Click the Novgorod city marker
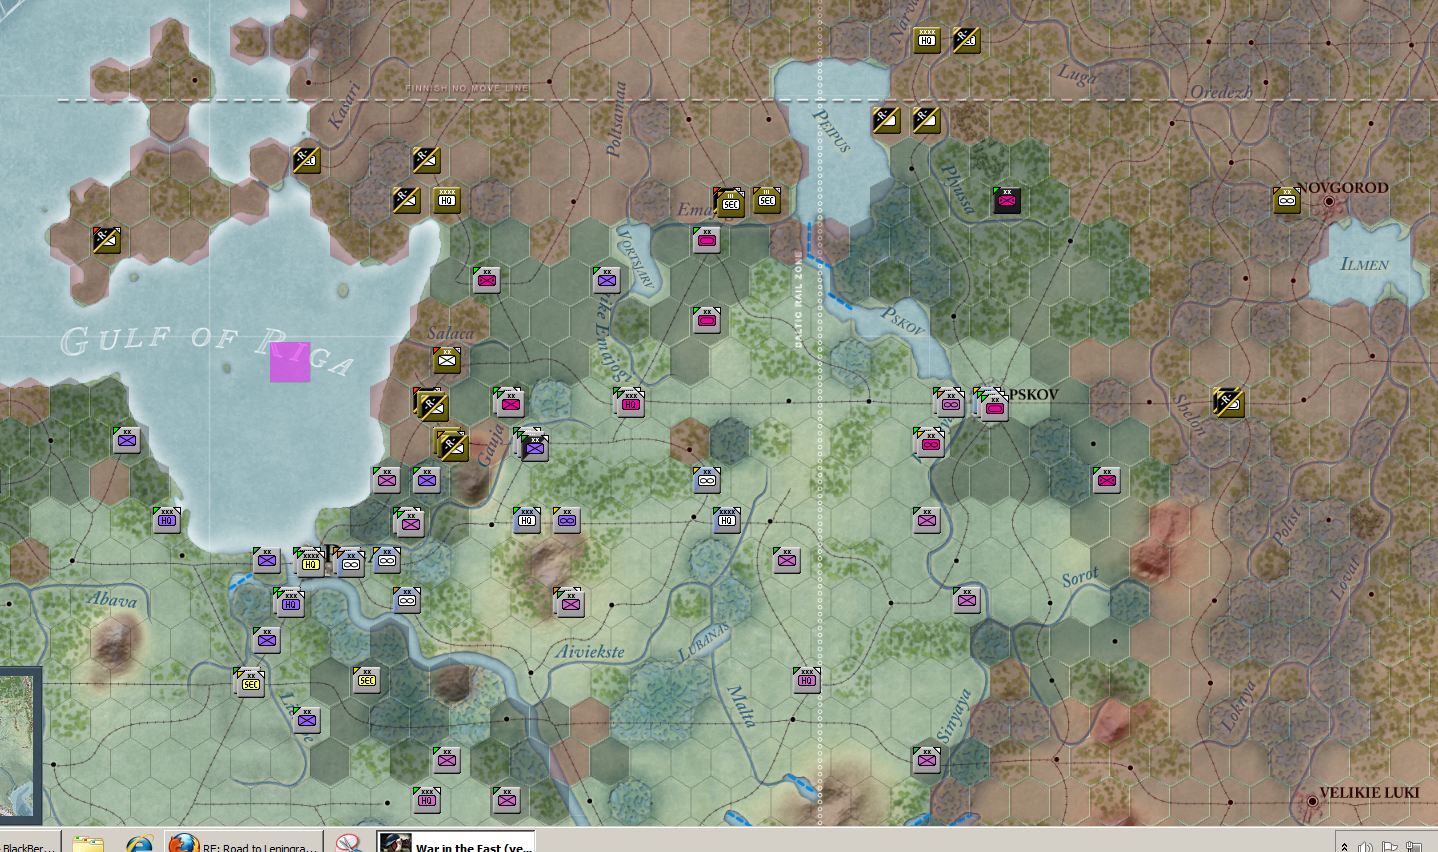 [1329, 202]
